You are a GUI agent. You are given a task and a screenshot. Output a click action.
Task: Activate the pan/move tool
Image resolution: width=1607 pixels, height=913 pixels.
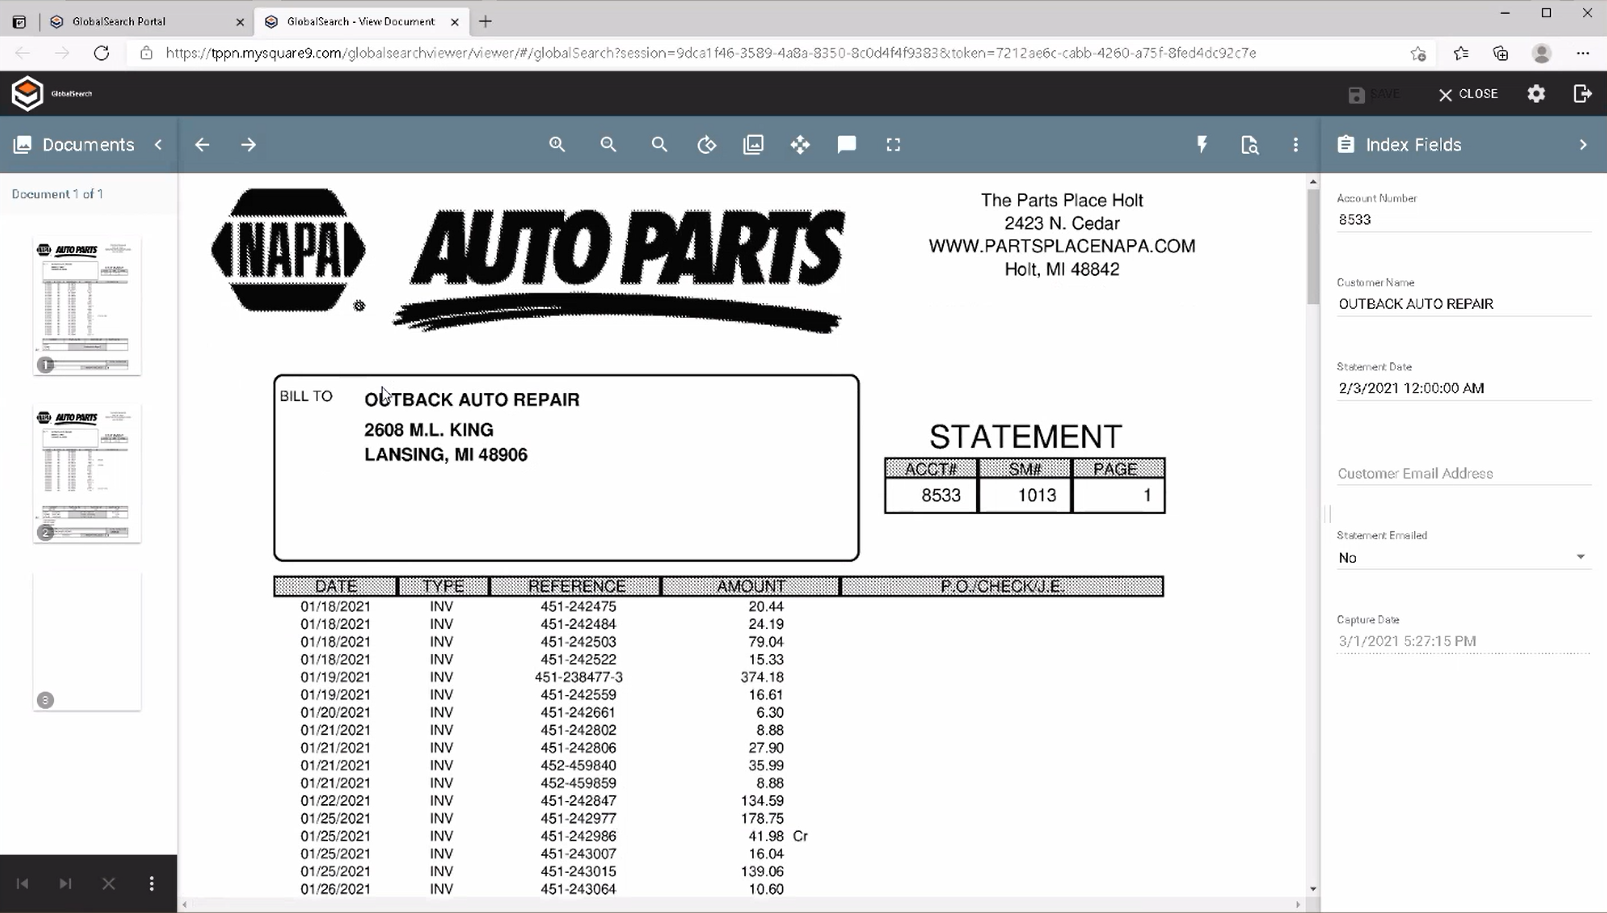tap(800, 145)
